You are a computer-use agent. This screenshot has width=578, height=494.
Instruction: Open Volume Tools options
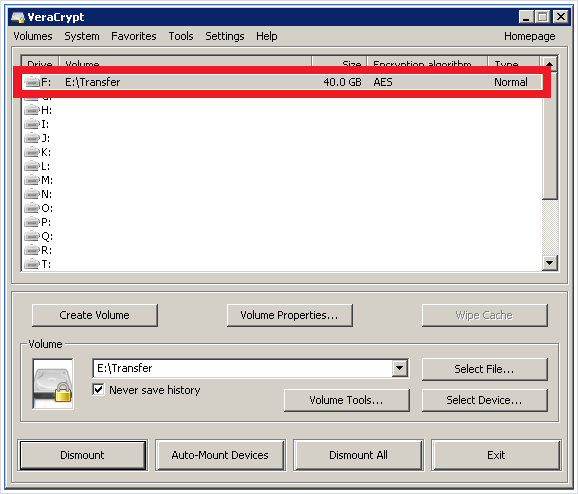(347, 400)
